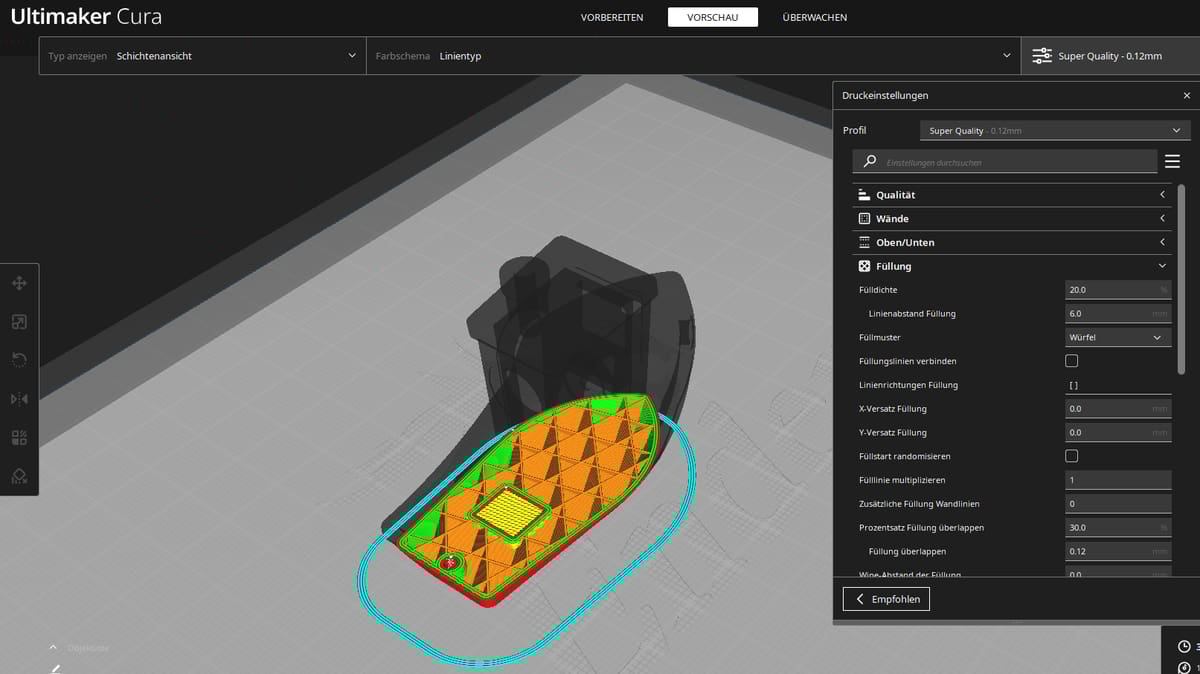Click the Druckeinstellungen panel title
The width and height of the screenshot is (1200, 674).
pos(885,96)
